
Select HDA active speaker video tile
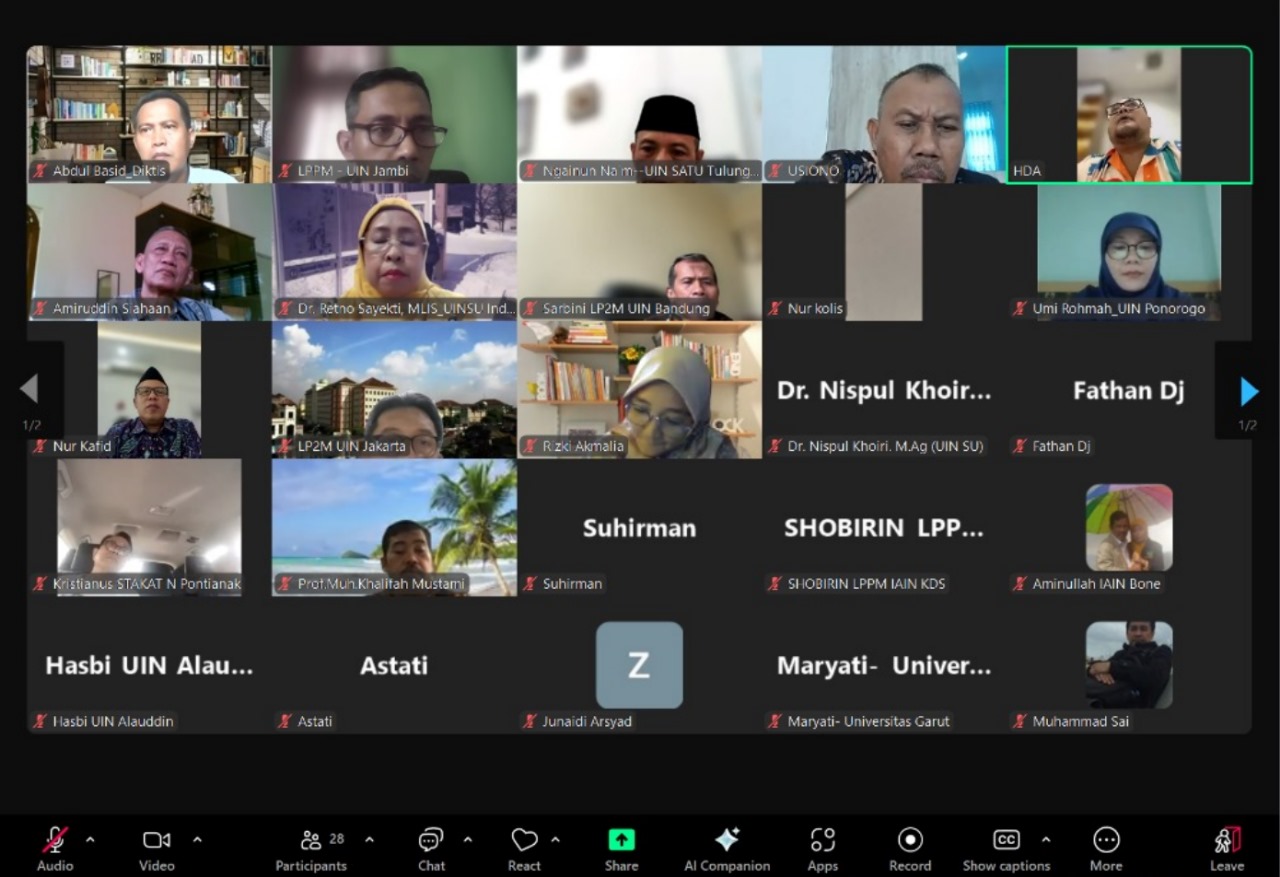(x=1129, y=115)
